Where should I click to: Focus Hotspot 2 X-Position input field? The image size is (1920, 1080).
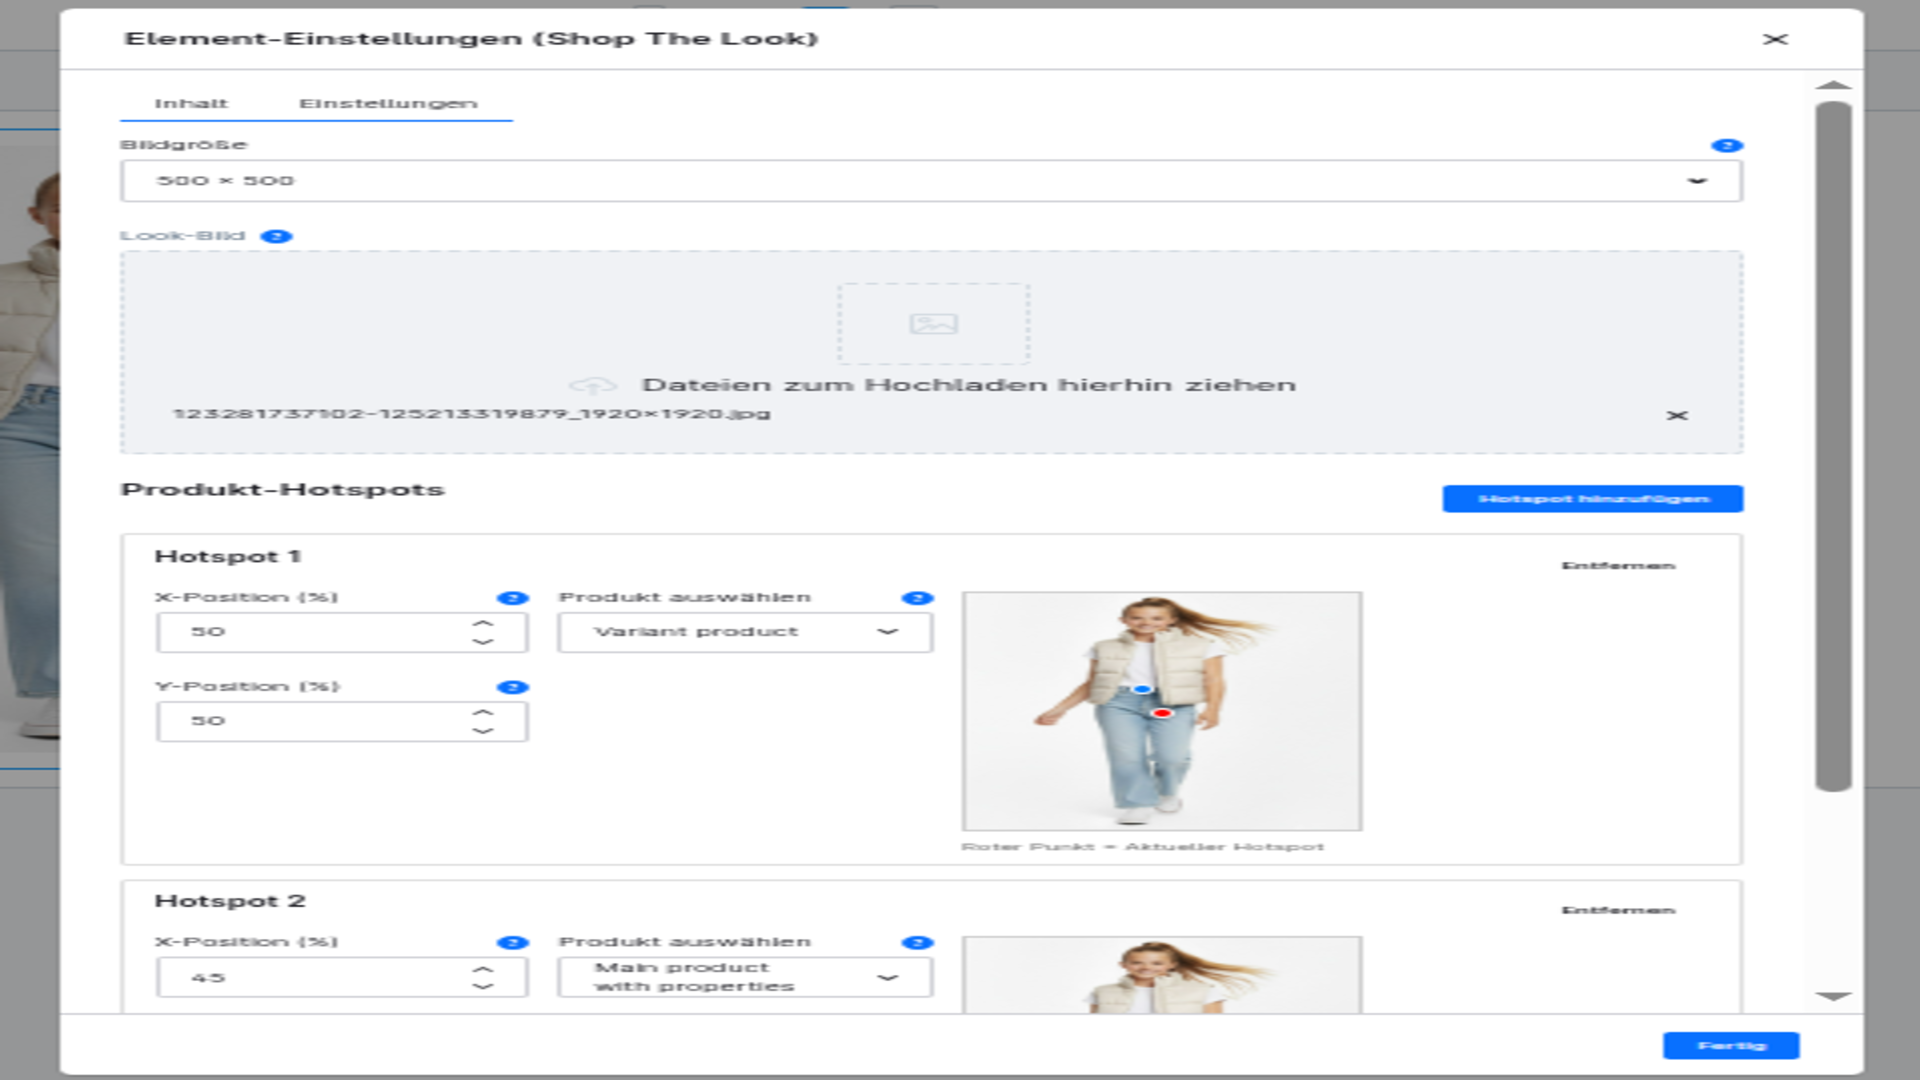(x=341, y=977)
